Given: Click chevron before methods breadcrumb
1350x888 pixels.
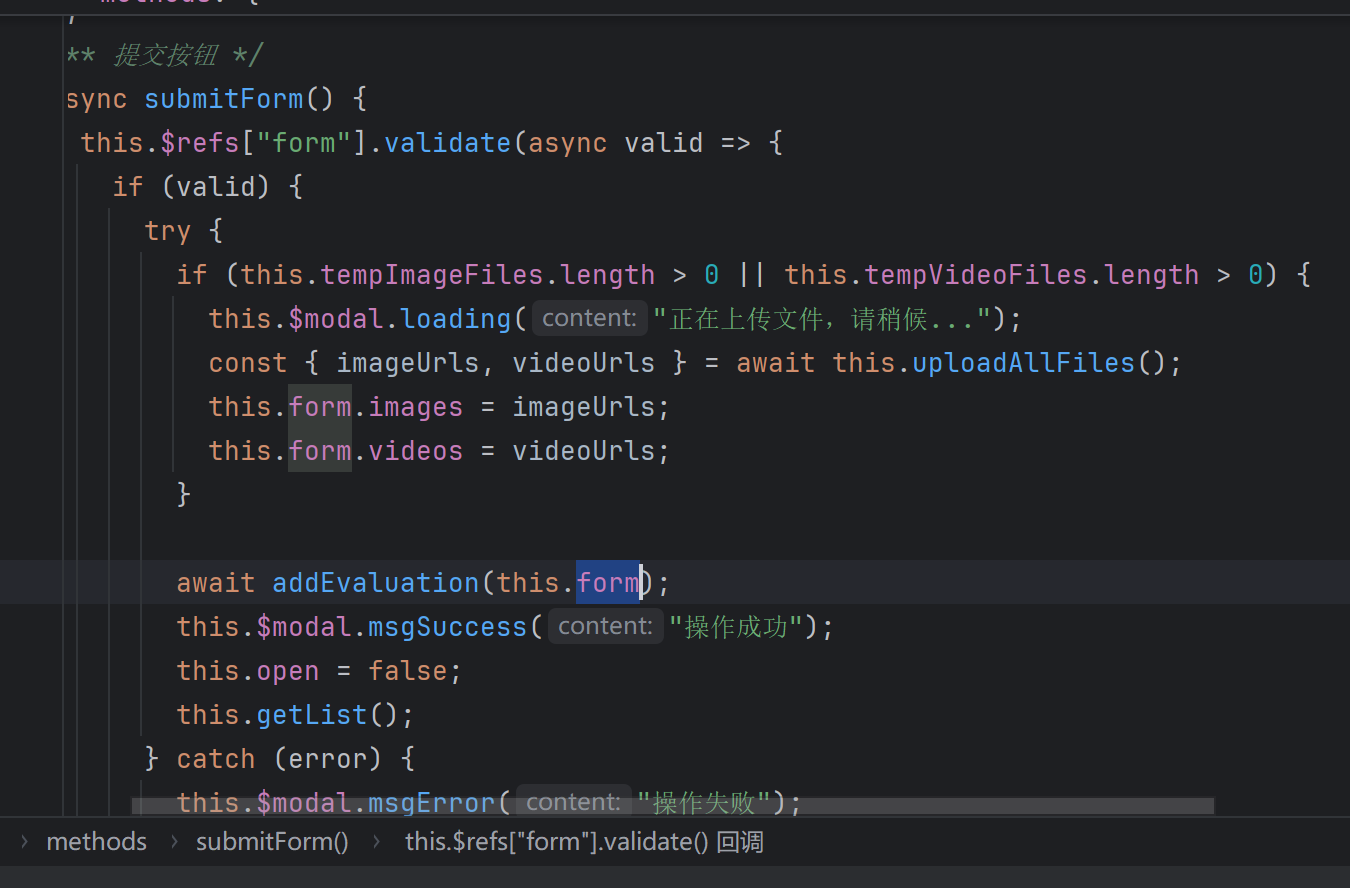Looking at the screenshot, I should pos(25,842).
